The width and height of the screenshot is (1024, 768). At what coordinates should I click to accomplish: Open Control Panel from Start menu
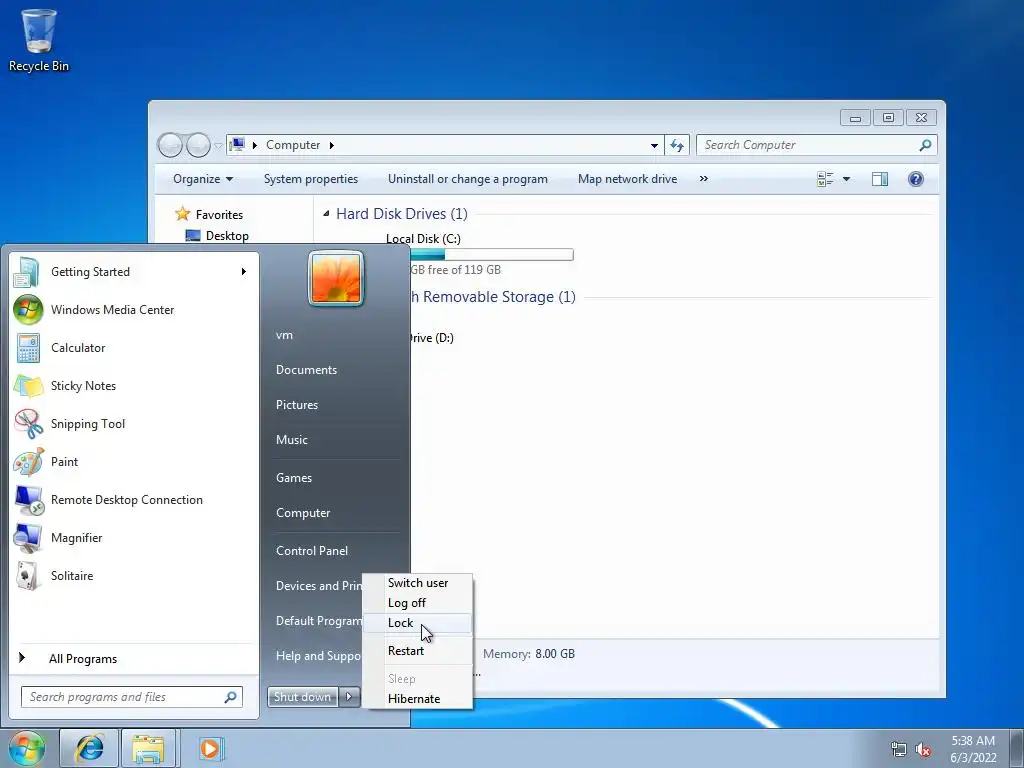click(x=312, y=551)
